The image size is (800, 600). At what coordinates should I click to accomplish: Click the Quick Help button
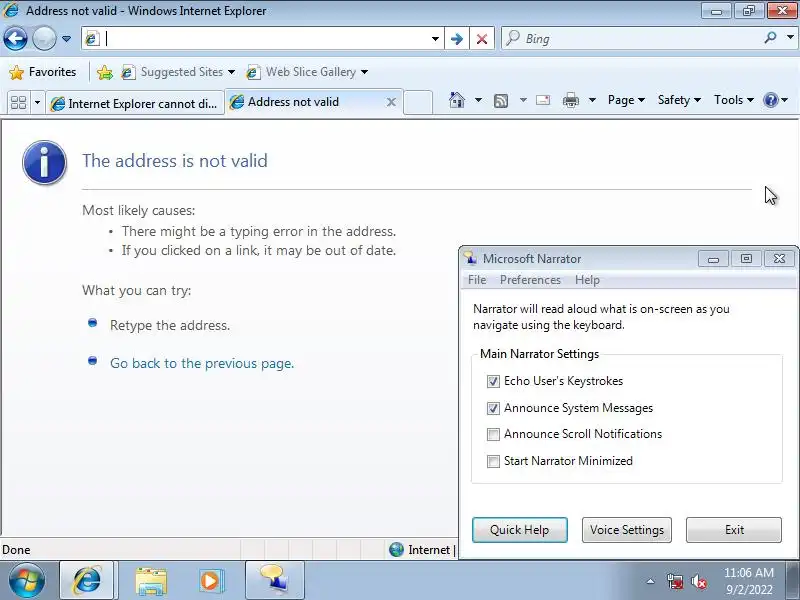coord(519,530)
